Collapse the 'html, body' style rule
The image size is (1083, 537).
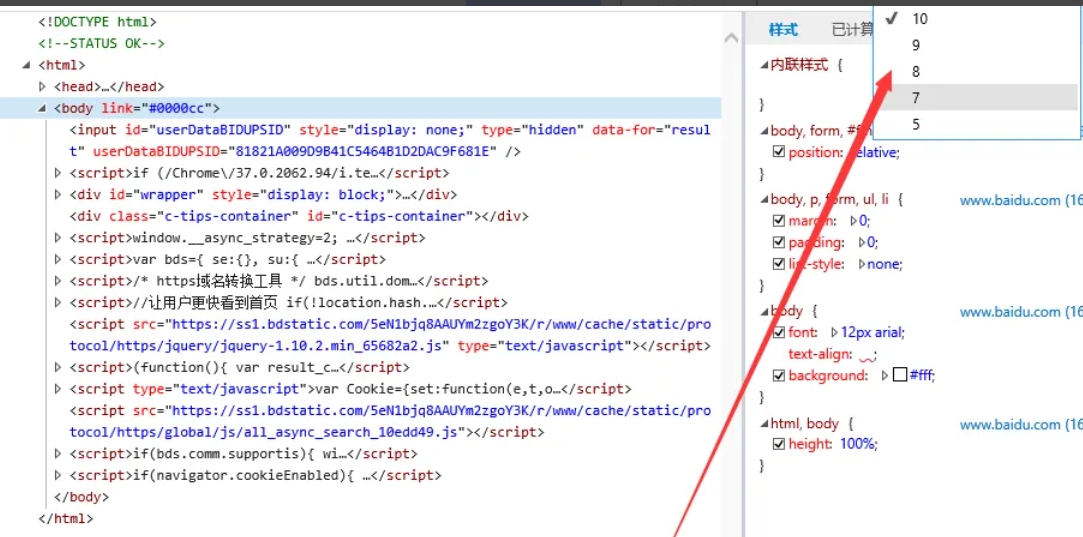click(x=764, y=424)
